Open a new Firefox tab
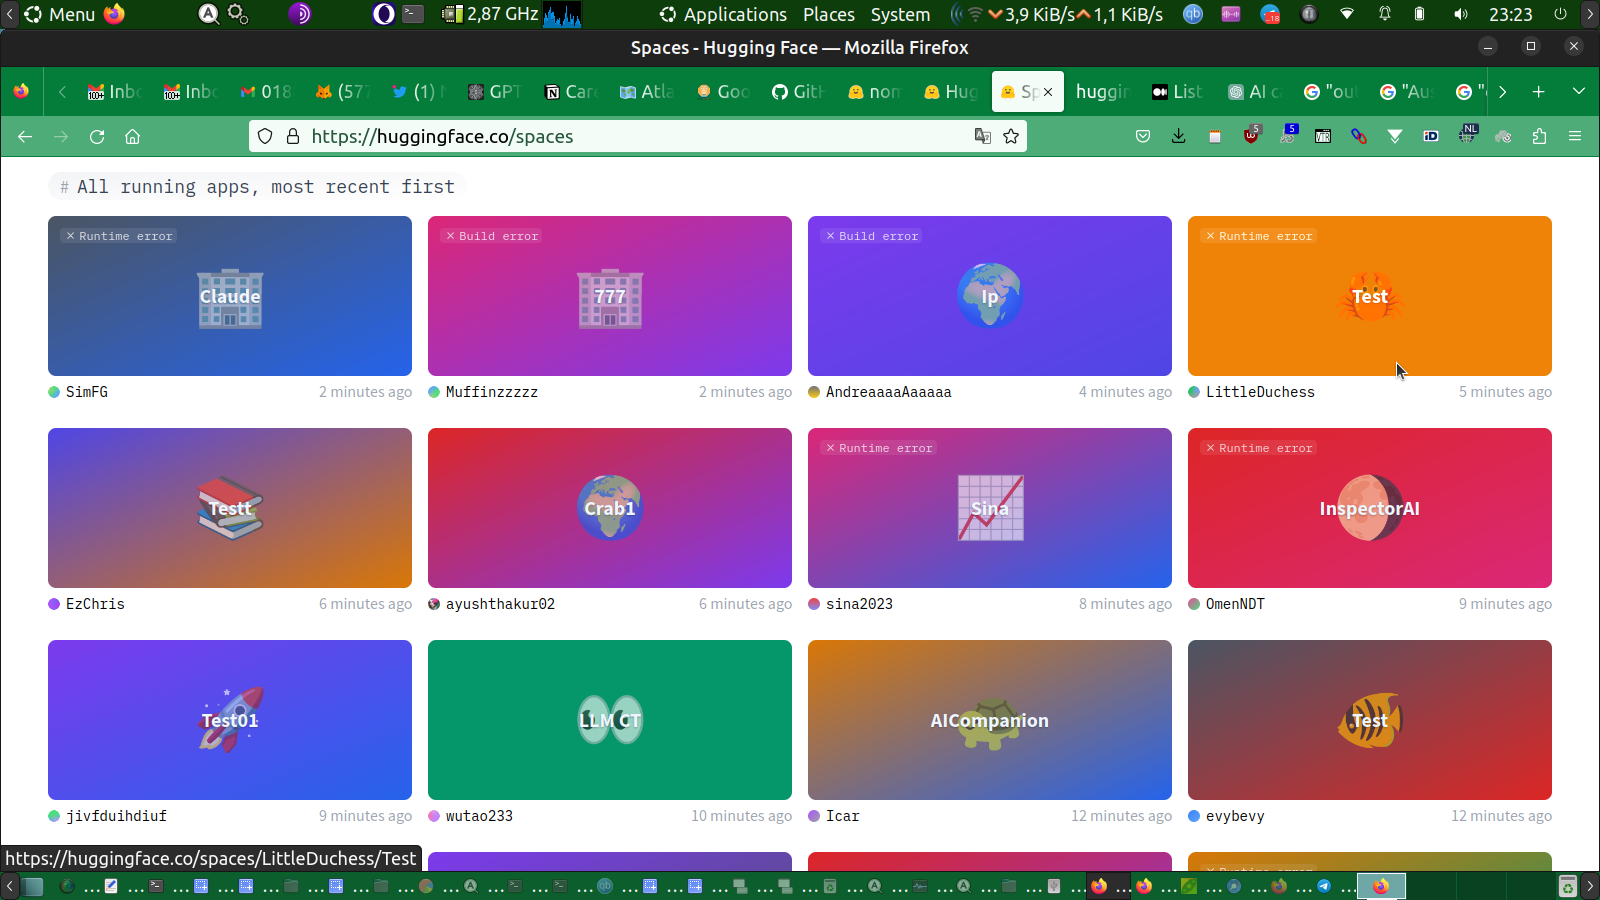 (x=1539, y=91)
